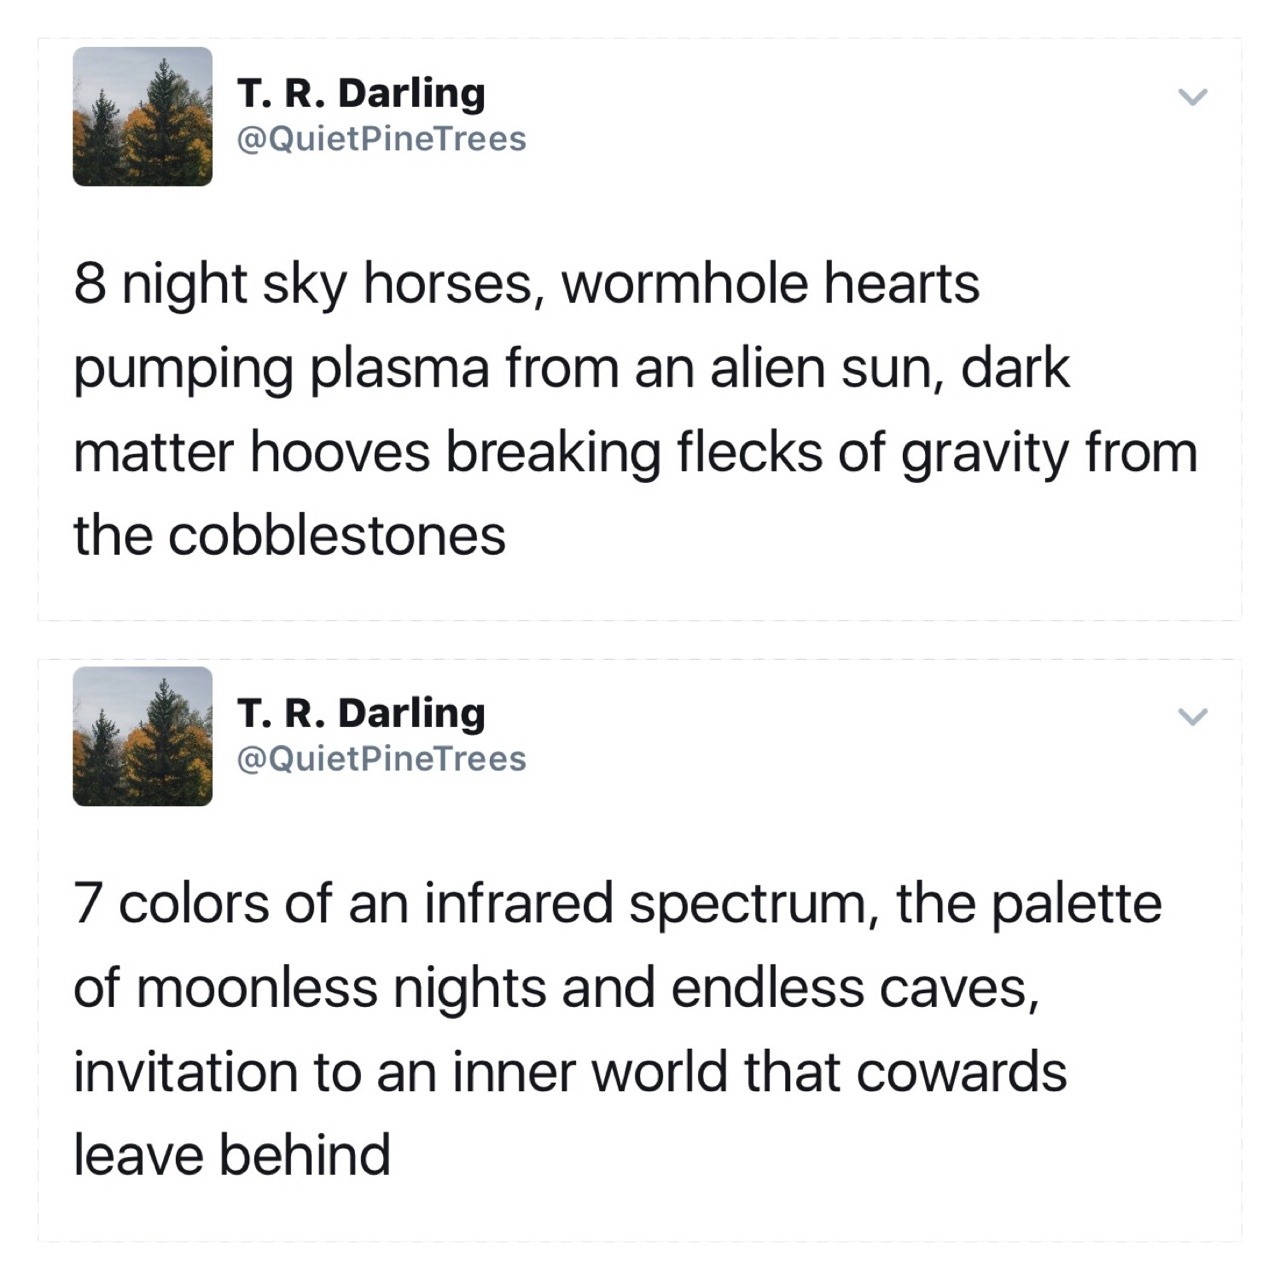The height and width of the screenshot is (1280, 1280).
Task: Click profile avatar on the first tweet
Action: [x=142, y=116]
